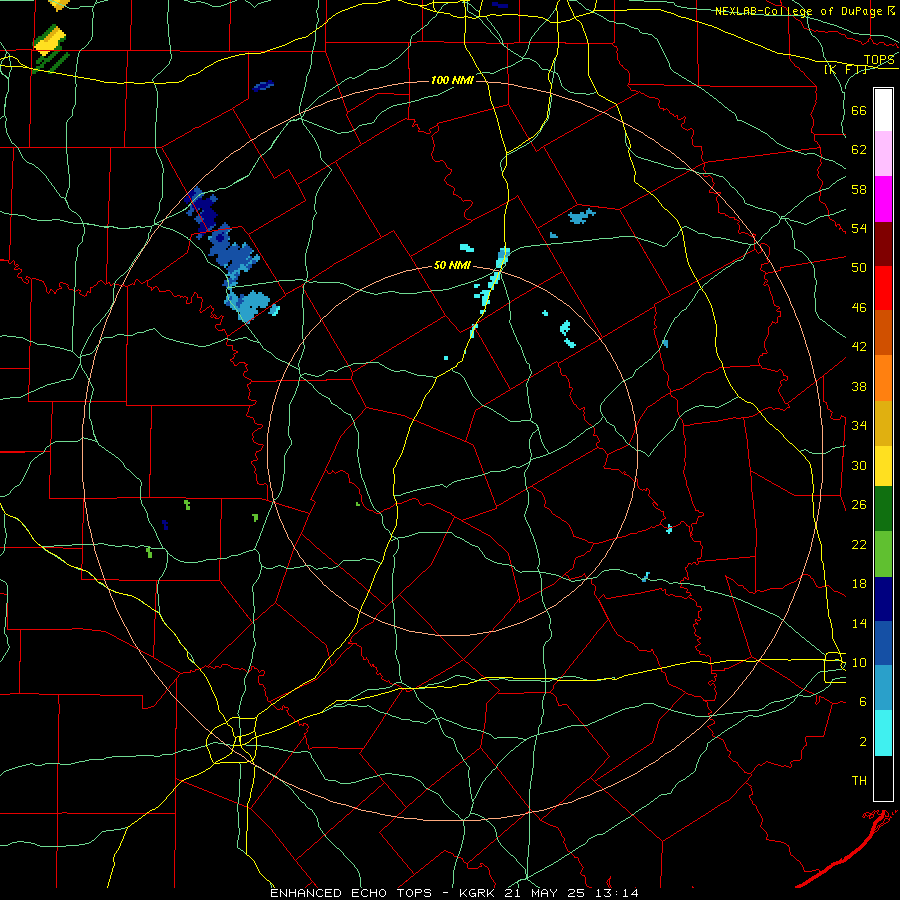Select the dark green legend swatch
This screenshot has width=900, height=900.
click(883, 509)
